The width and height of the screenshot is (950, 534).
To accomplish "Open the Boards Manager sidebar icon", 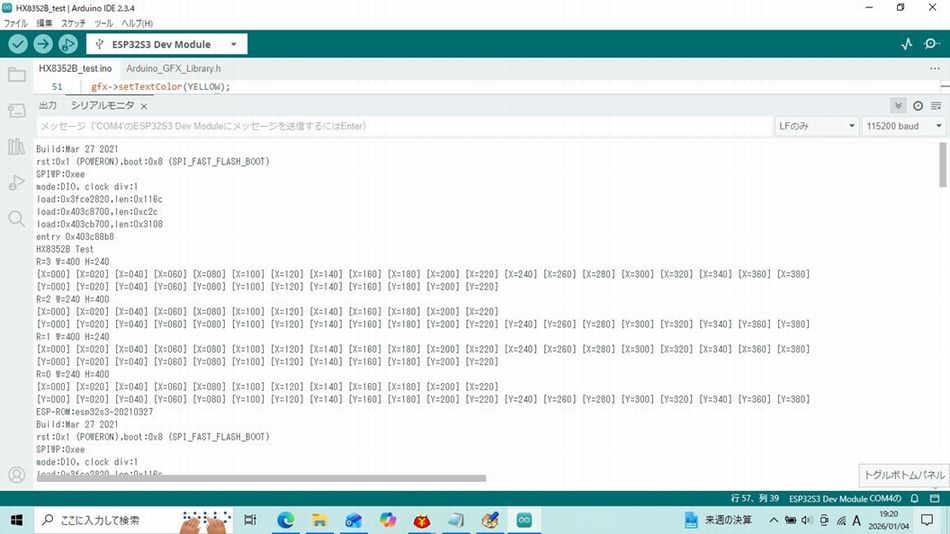I will 16,110.
